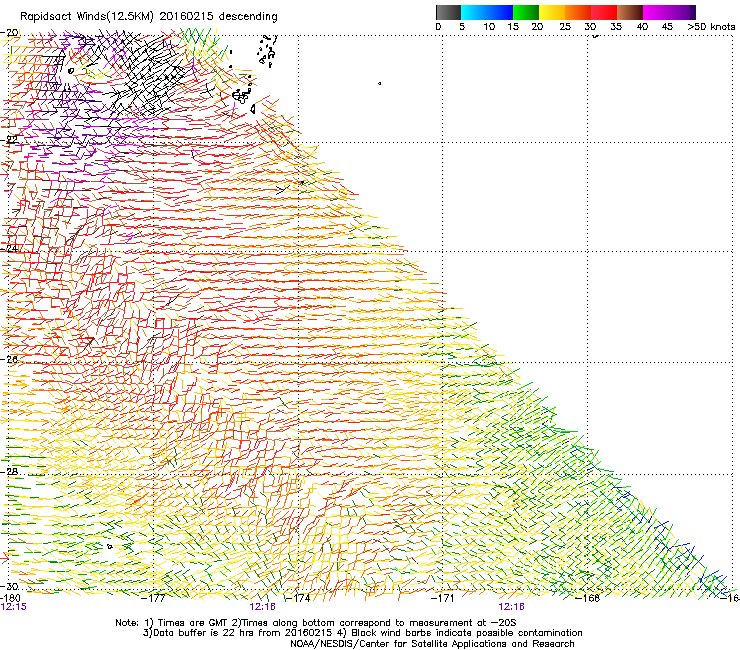This screenshot has width=740, height=650.
Task: Select the yellow 20-25 knots color bar segment
Action: [552, 12]
